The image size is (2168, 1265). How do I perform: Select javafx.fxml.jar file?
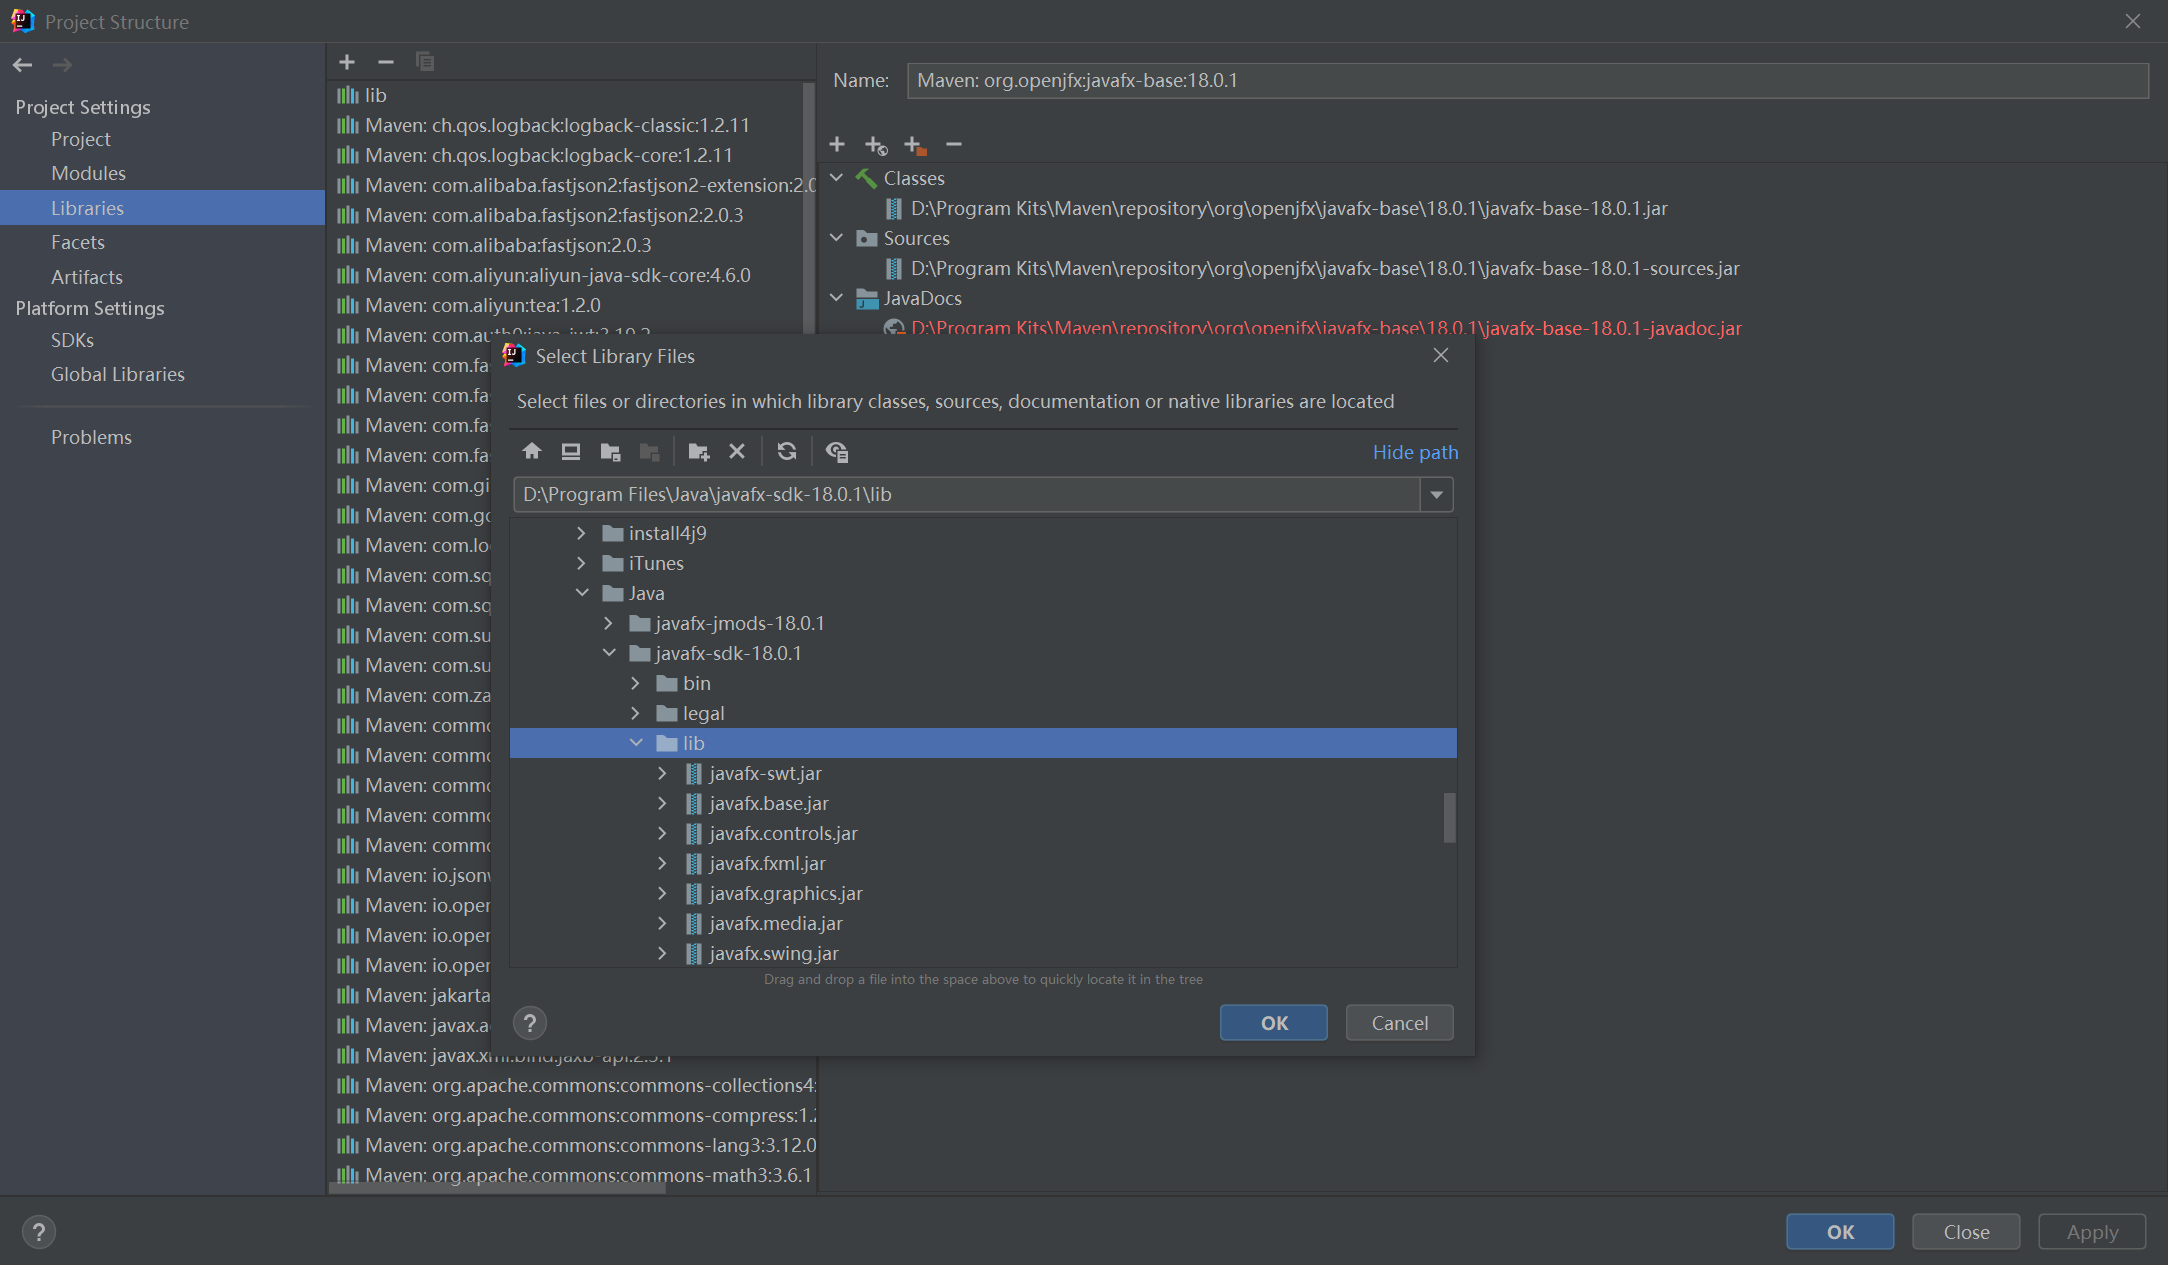pyautogui.click(x=767, y=863)
